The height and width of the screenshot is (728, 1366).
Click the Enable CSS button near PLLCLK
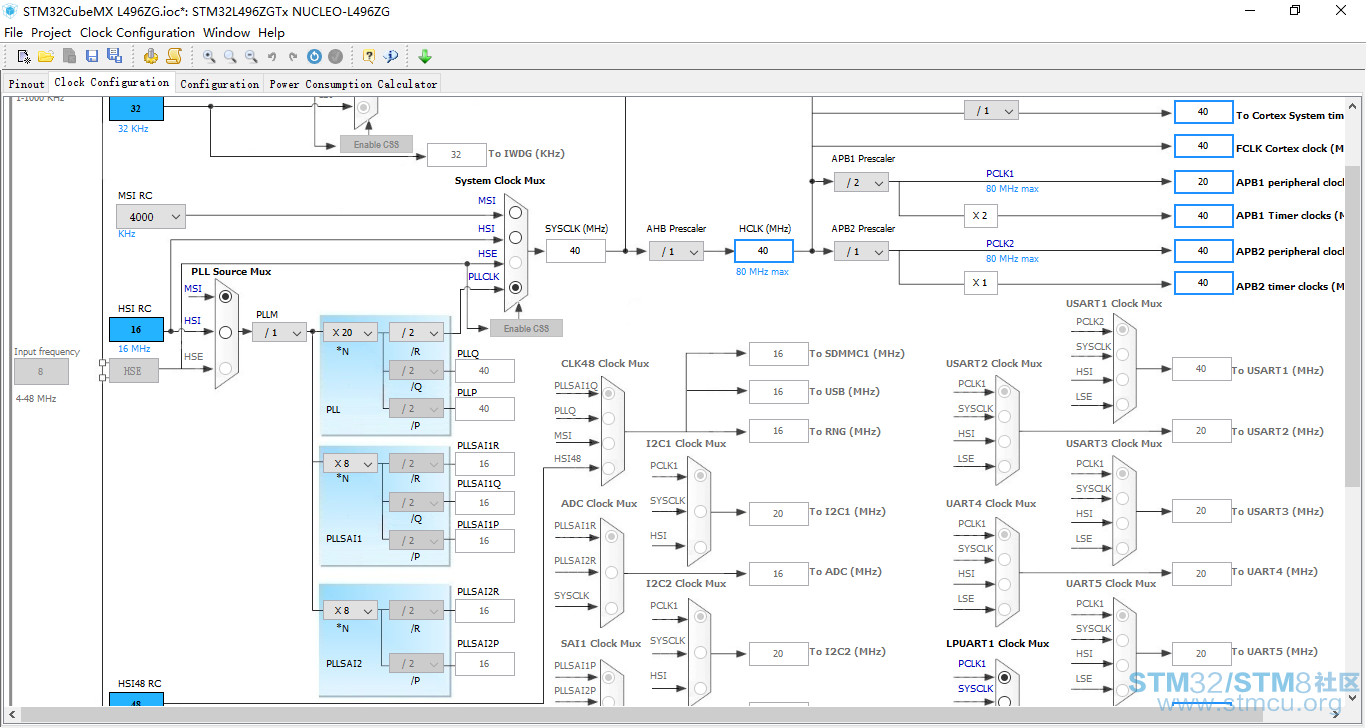[x=526, y=328]
